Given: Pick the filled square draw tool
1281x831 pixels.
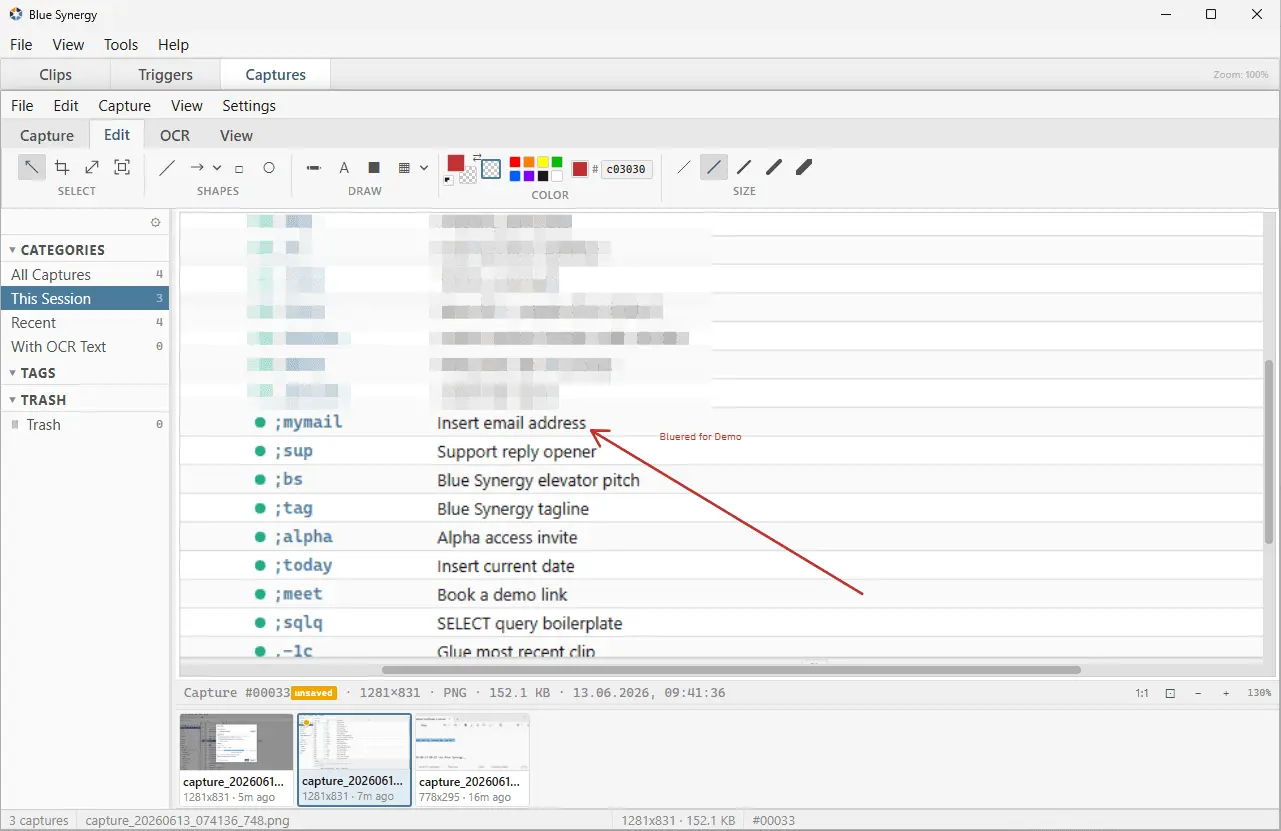Looking at the screenshot, I should point(374,168).
